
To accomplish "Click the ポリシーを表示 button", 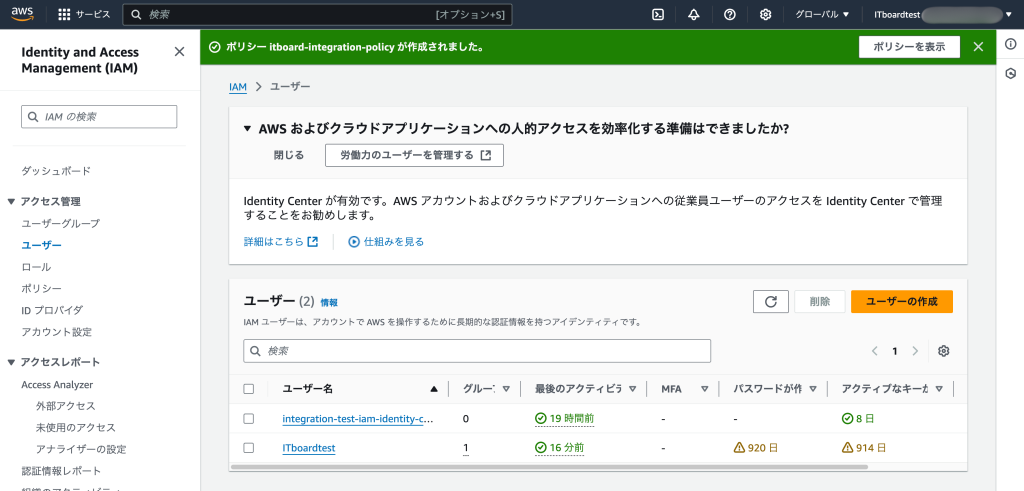I will (909, 47).
